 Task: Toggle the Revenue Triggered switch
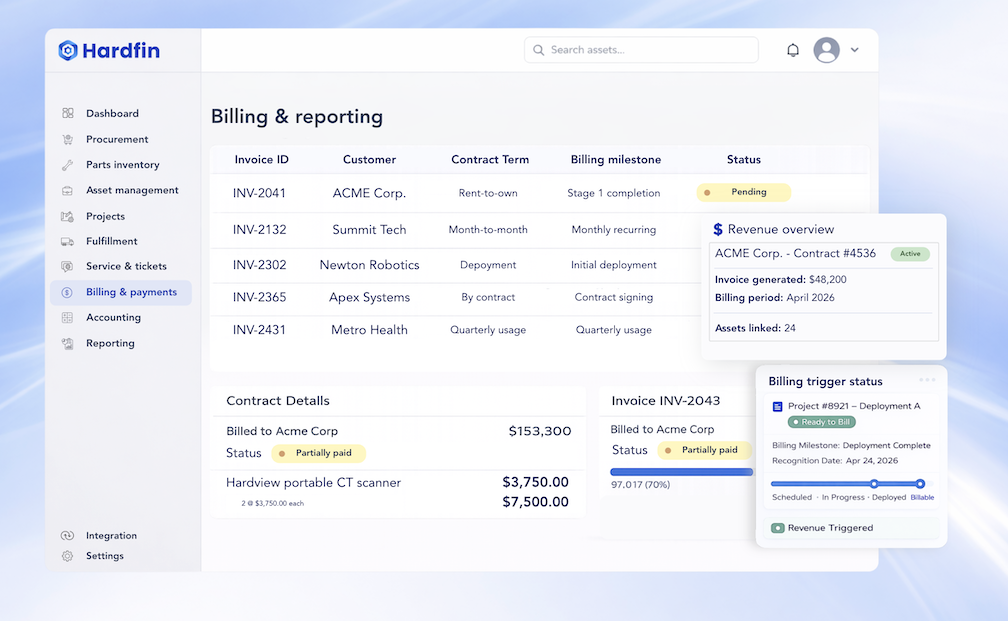(x=780, y=527)
